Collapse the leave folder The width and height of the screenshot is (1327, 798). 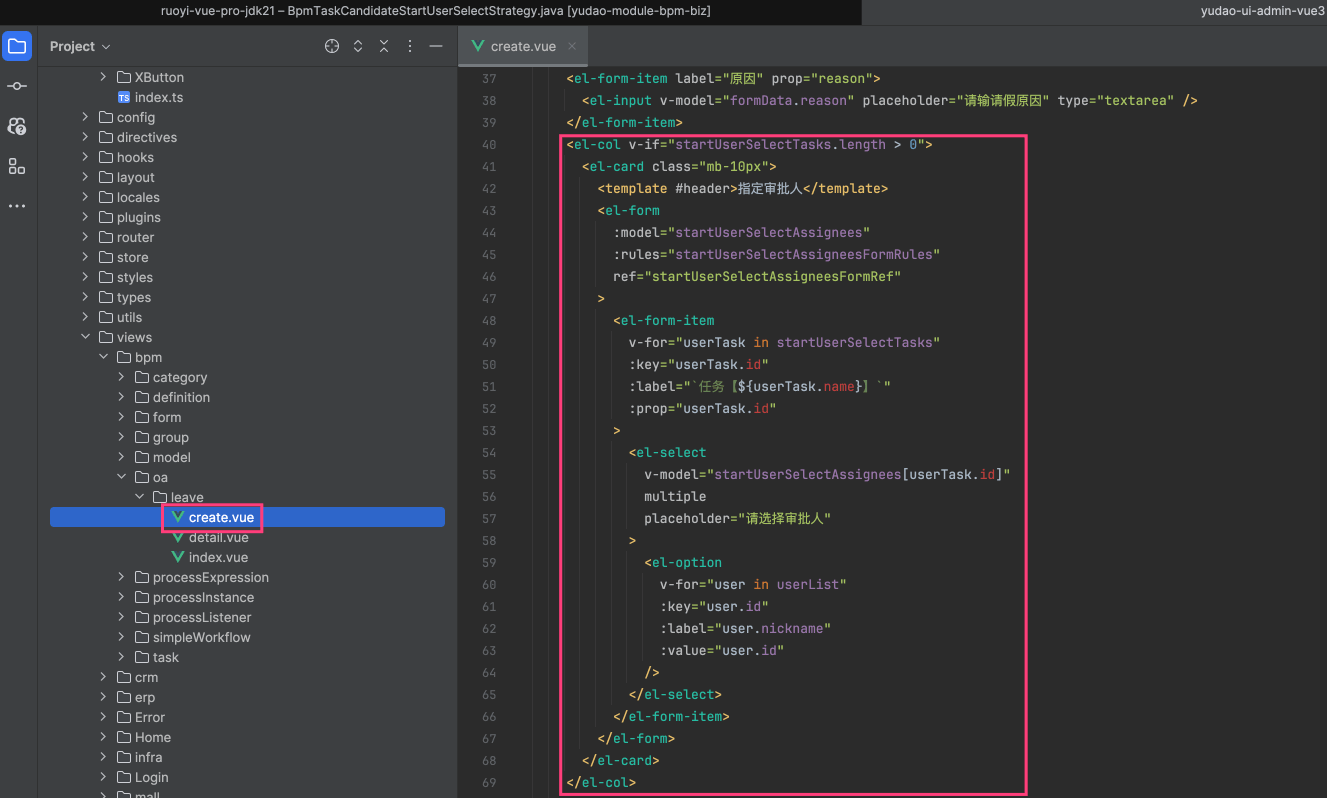[x=139, y=498]
